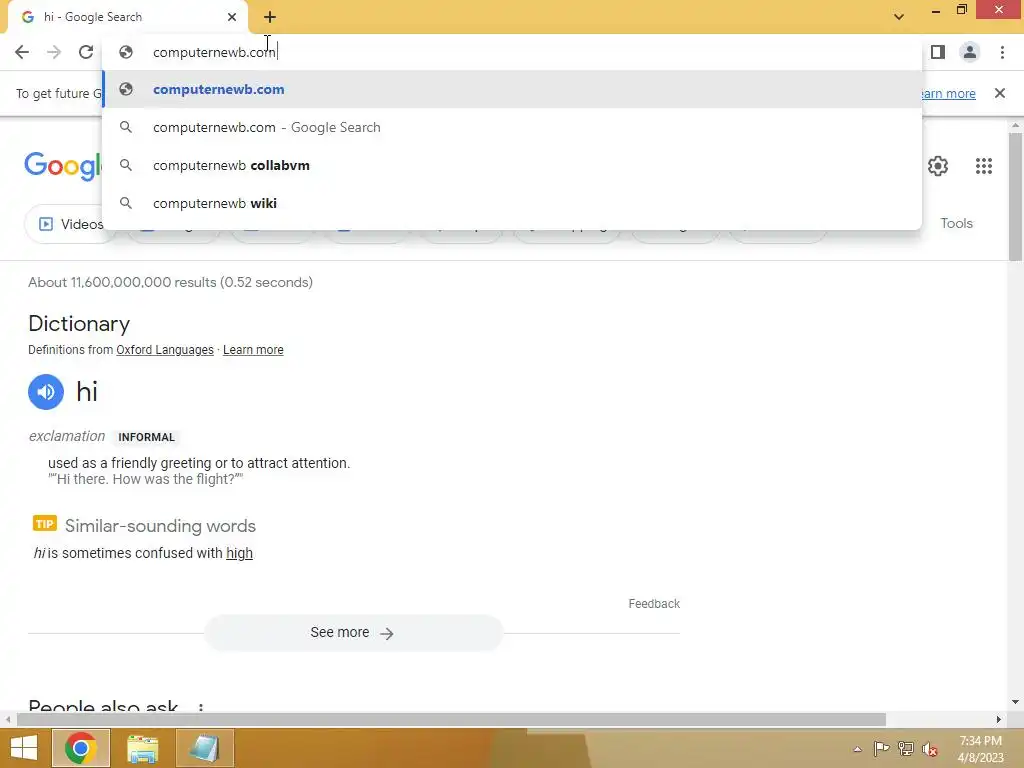
Task: Click the muted volume tray icon
Action: click(929, 749)
